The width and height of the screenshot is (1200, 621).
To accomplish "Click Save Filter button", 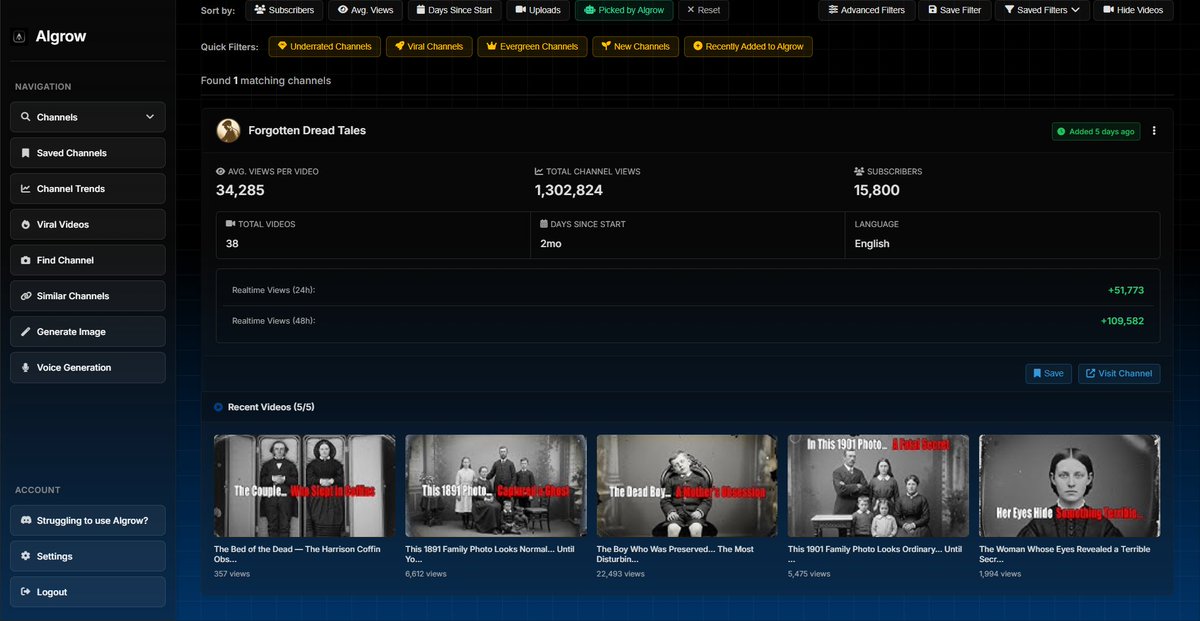I will click(x=954, y=10).
